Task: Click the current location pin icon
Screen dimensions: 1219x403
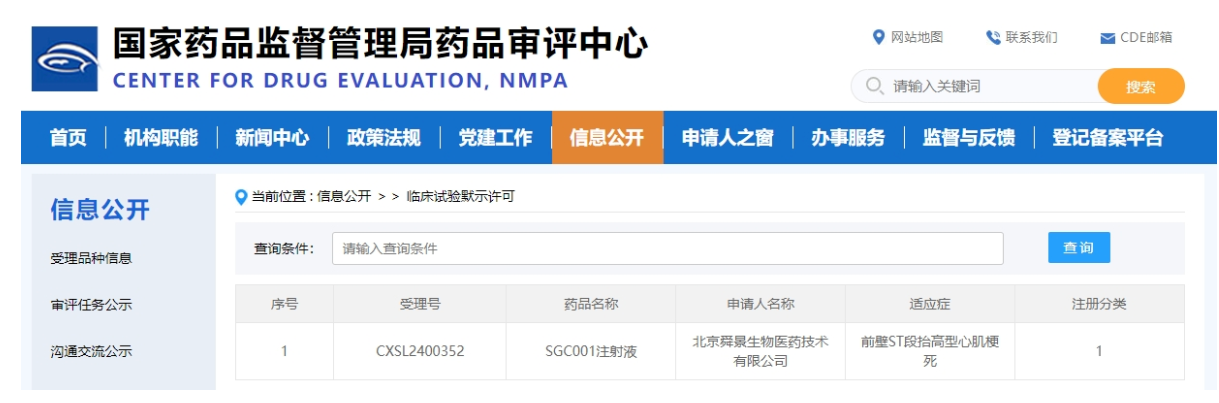Action: coord(240,197)
